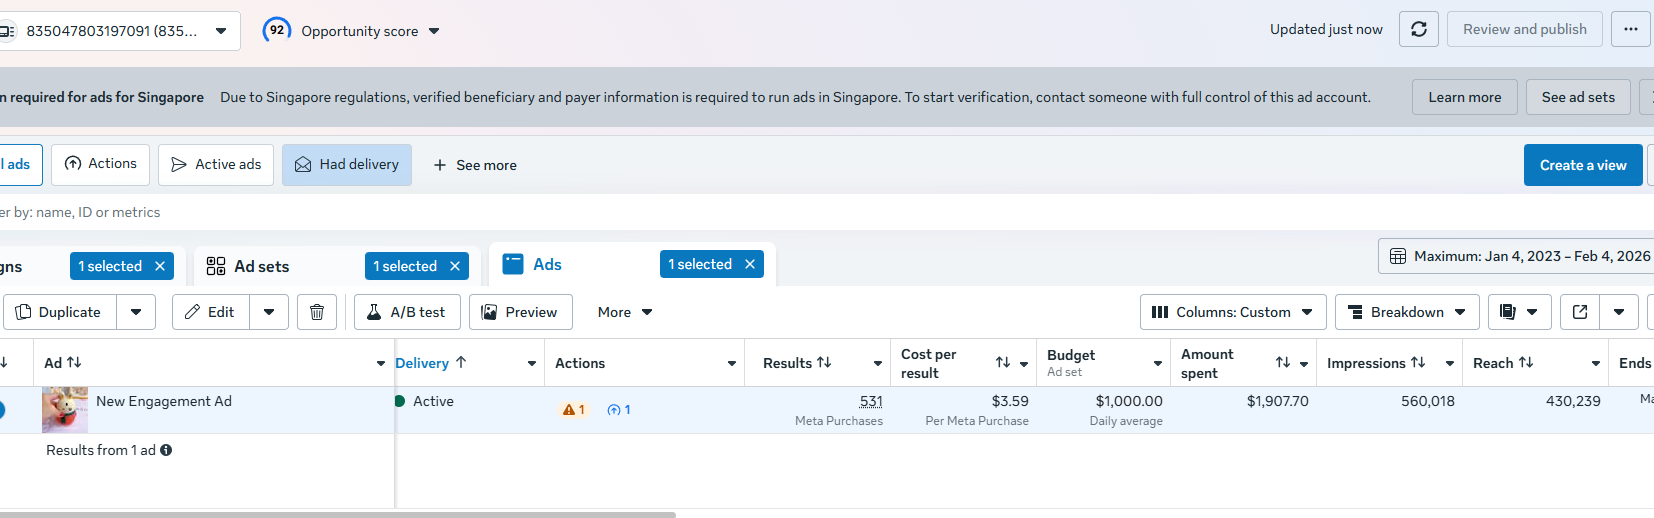1654x518 pixels.
Task: Open the More menu
Action: point(624,312)
